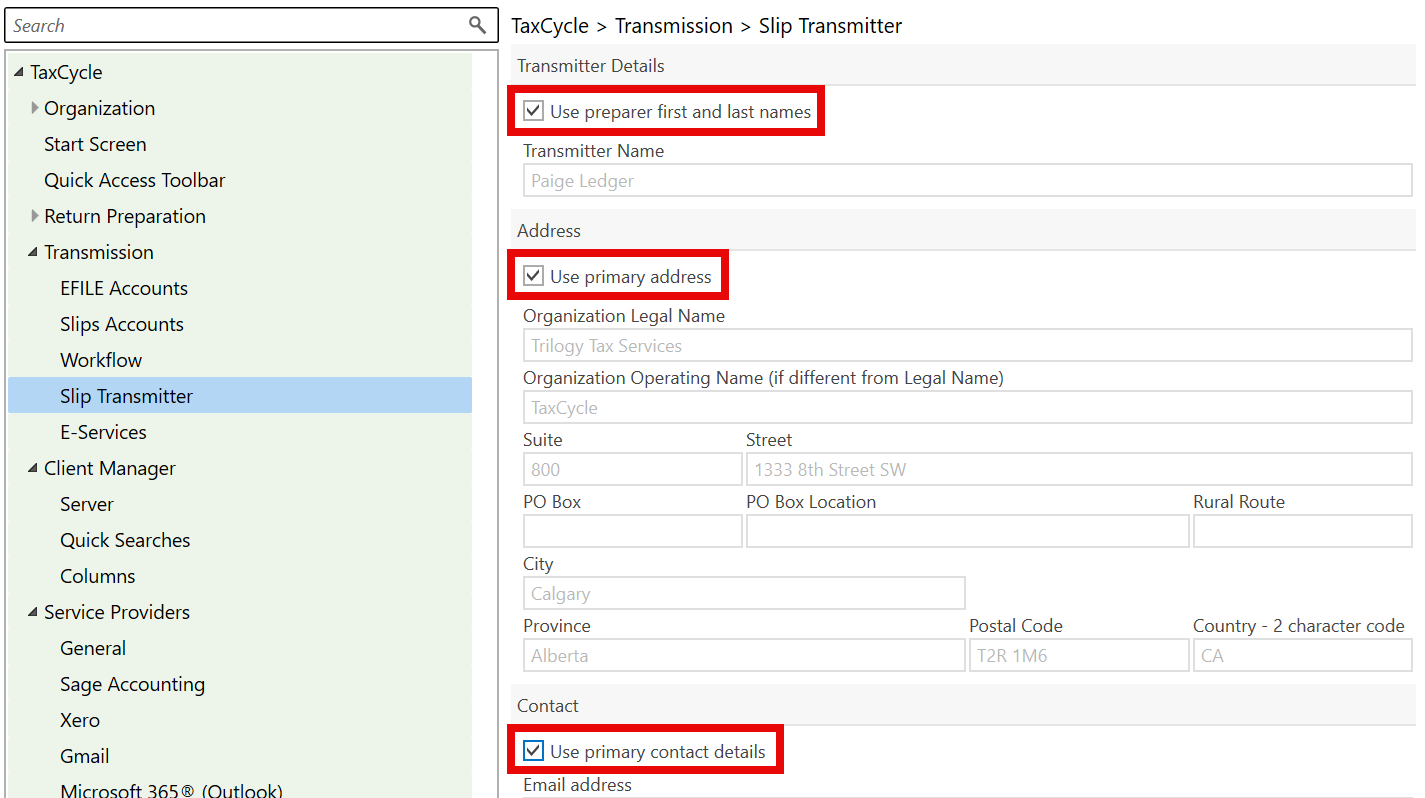Select the Organization tree label
Screen dimensions: 1425x798
click(x=100, y=108)
